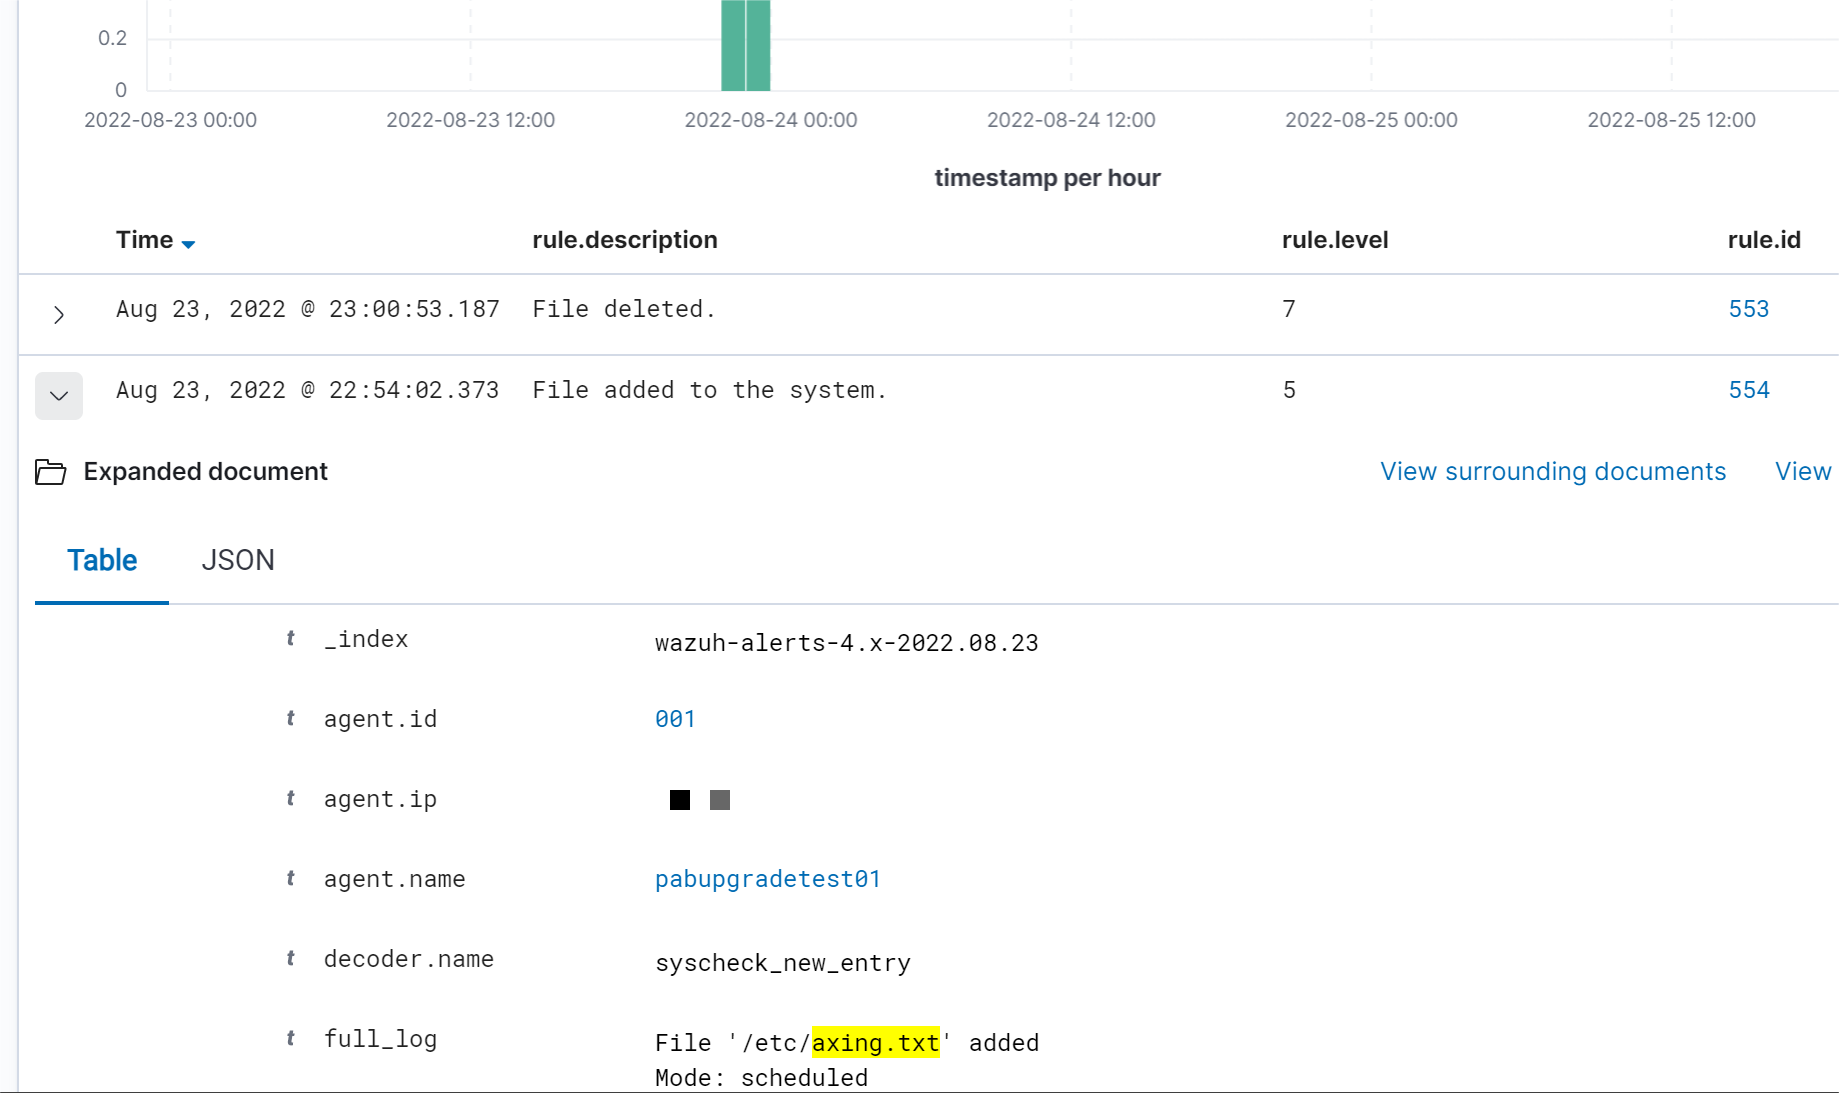Collapse the File added to the system row
This screenshot has width=1839, height=1093.
coord(59,396)
